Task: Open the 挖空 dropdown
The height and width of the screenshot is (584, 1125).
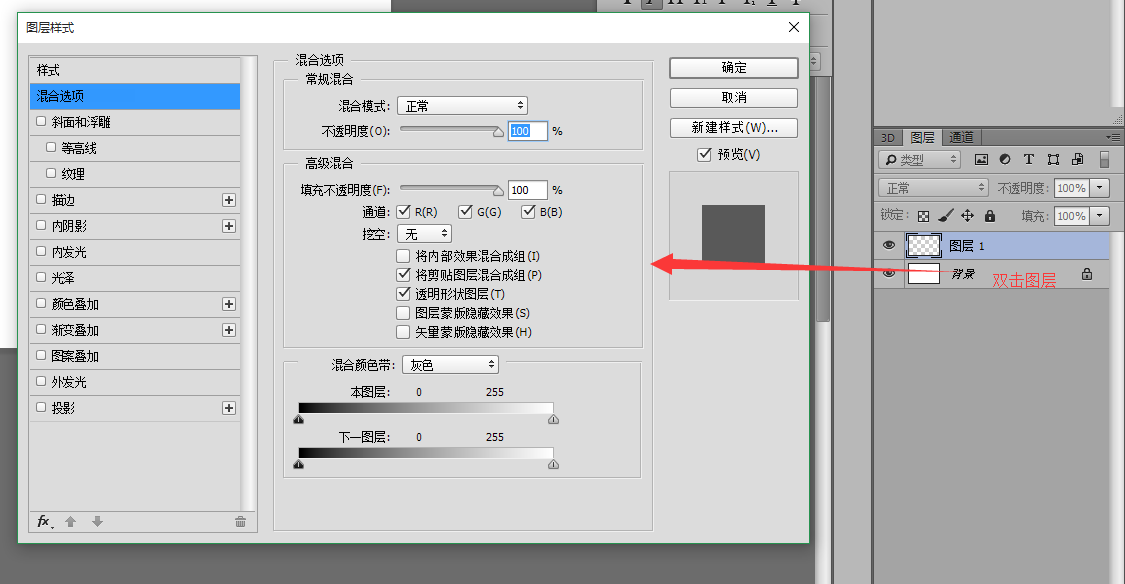Action: pyautogui.click(x=424, y=234)
